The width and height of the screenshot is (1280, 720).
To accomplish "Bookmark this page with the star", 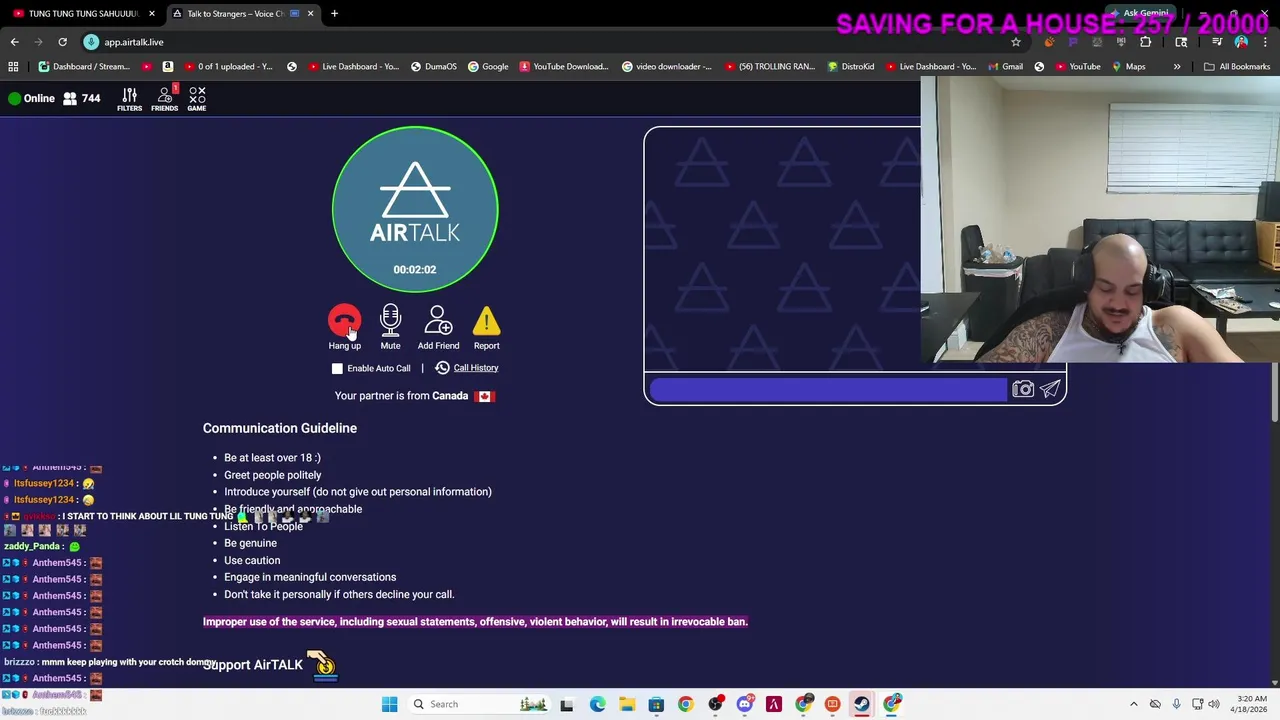I will pos(1016,42).
